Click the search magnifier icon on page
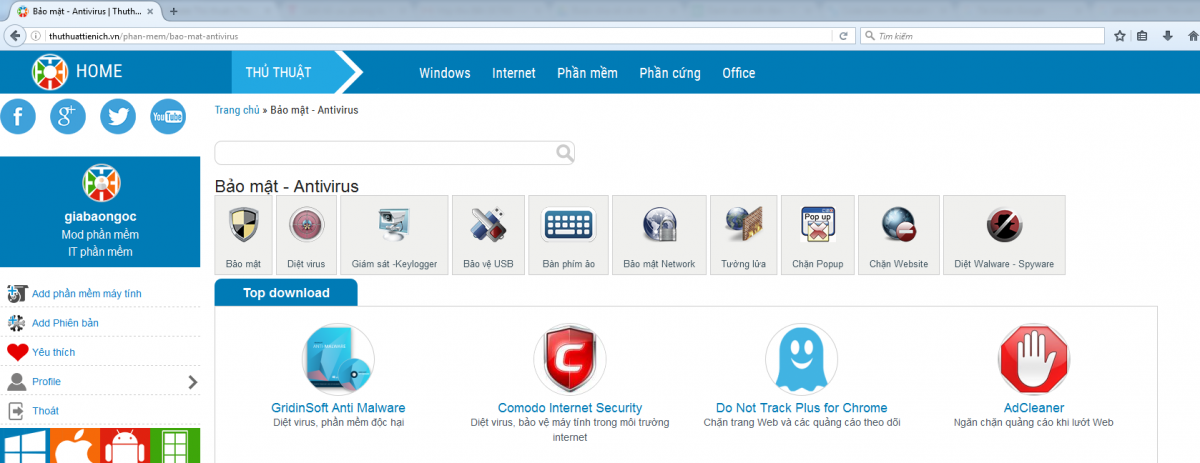This screenshot has height=463, width=1200. pos(565,153)
